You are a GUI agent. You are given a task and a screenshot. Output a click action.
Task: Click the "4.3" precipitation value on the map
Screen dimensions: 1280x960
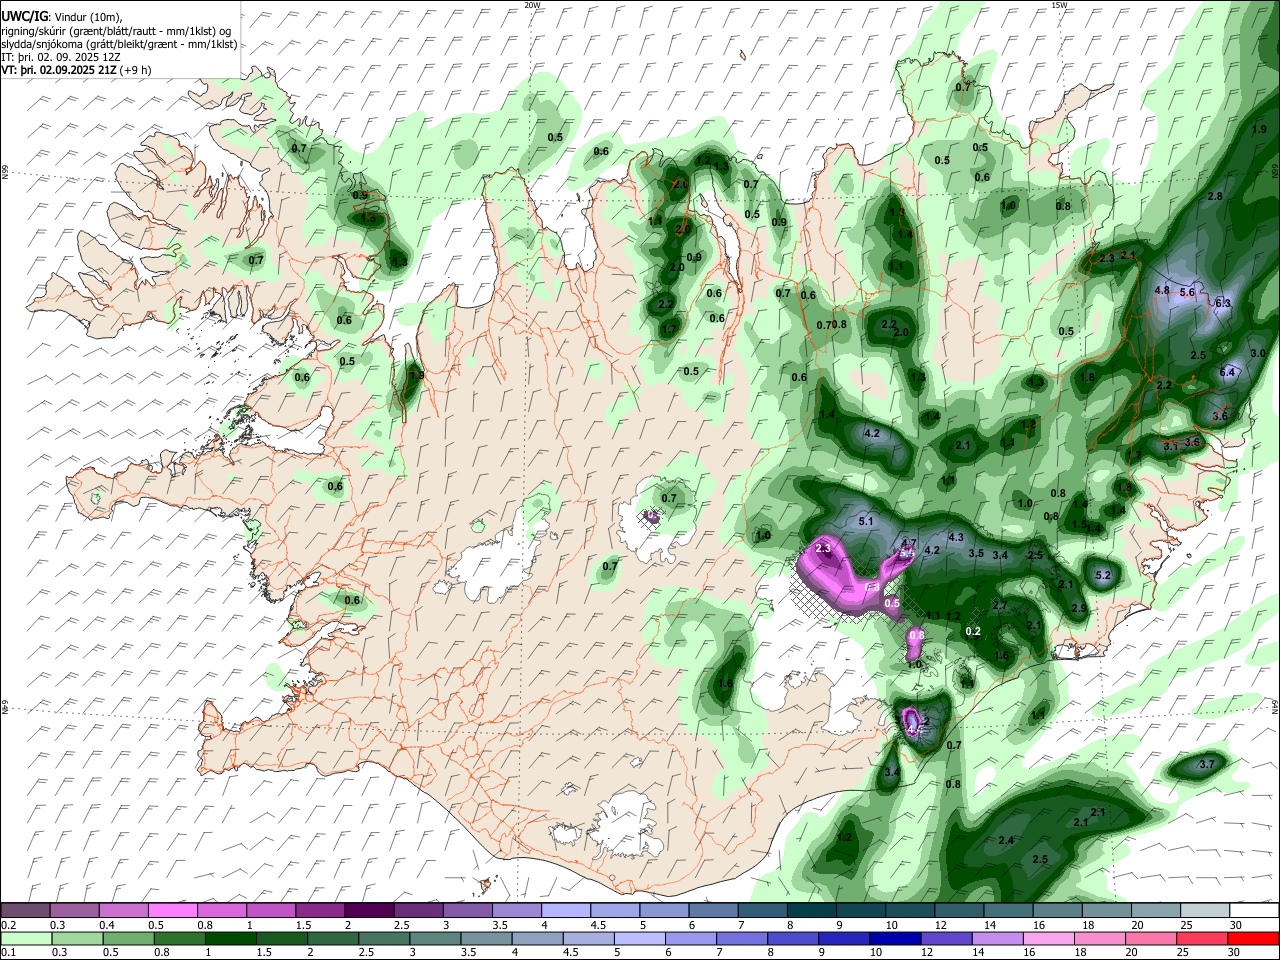tap(956, 537)
